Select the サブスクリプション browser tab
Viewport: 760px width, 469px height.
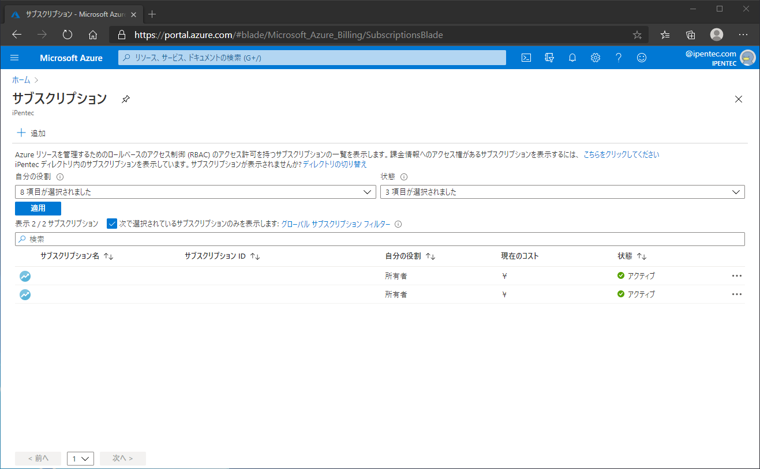click(73, 15)
